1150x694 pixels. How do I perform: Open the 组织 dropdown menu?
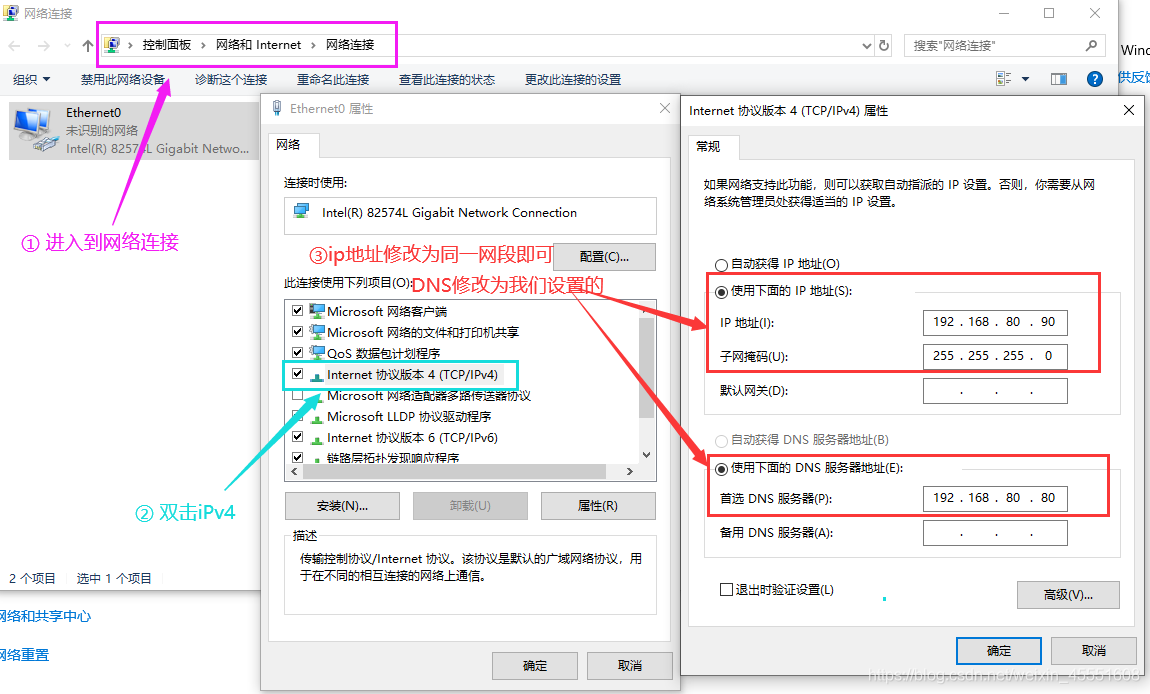pyautogui.click(x=32, y=79)
